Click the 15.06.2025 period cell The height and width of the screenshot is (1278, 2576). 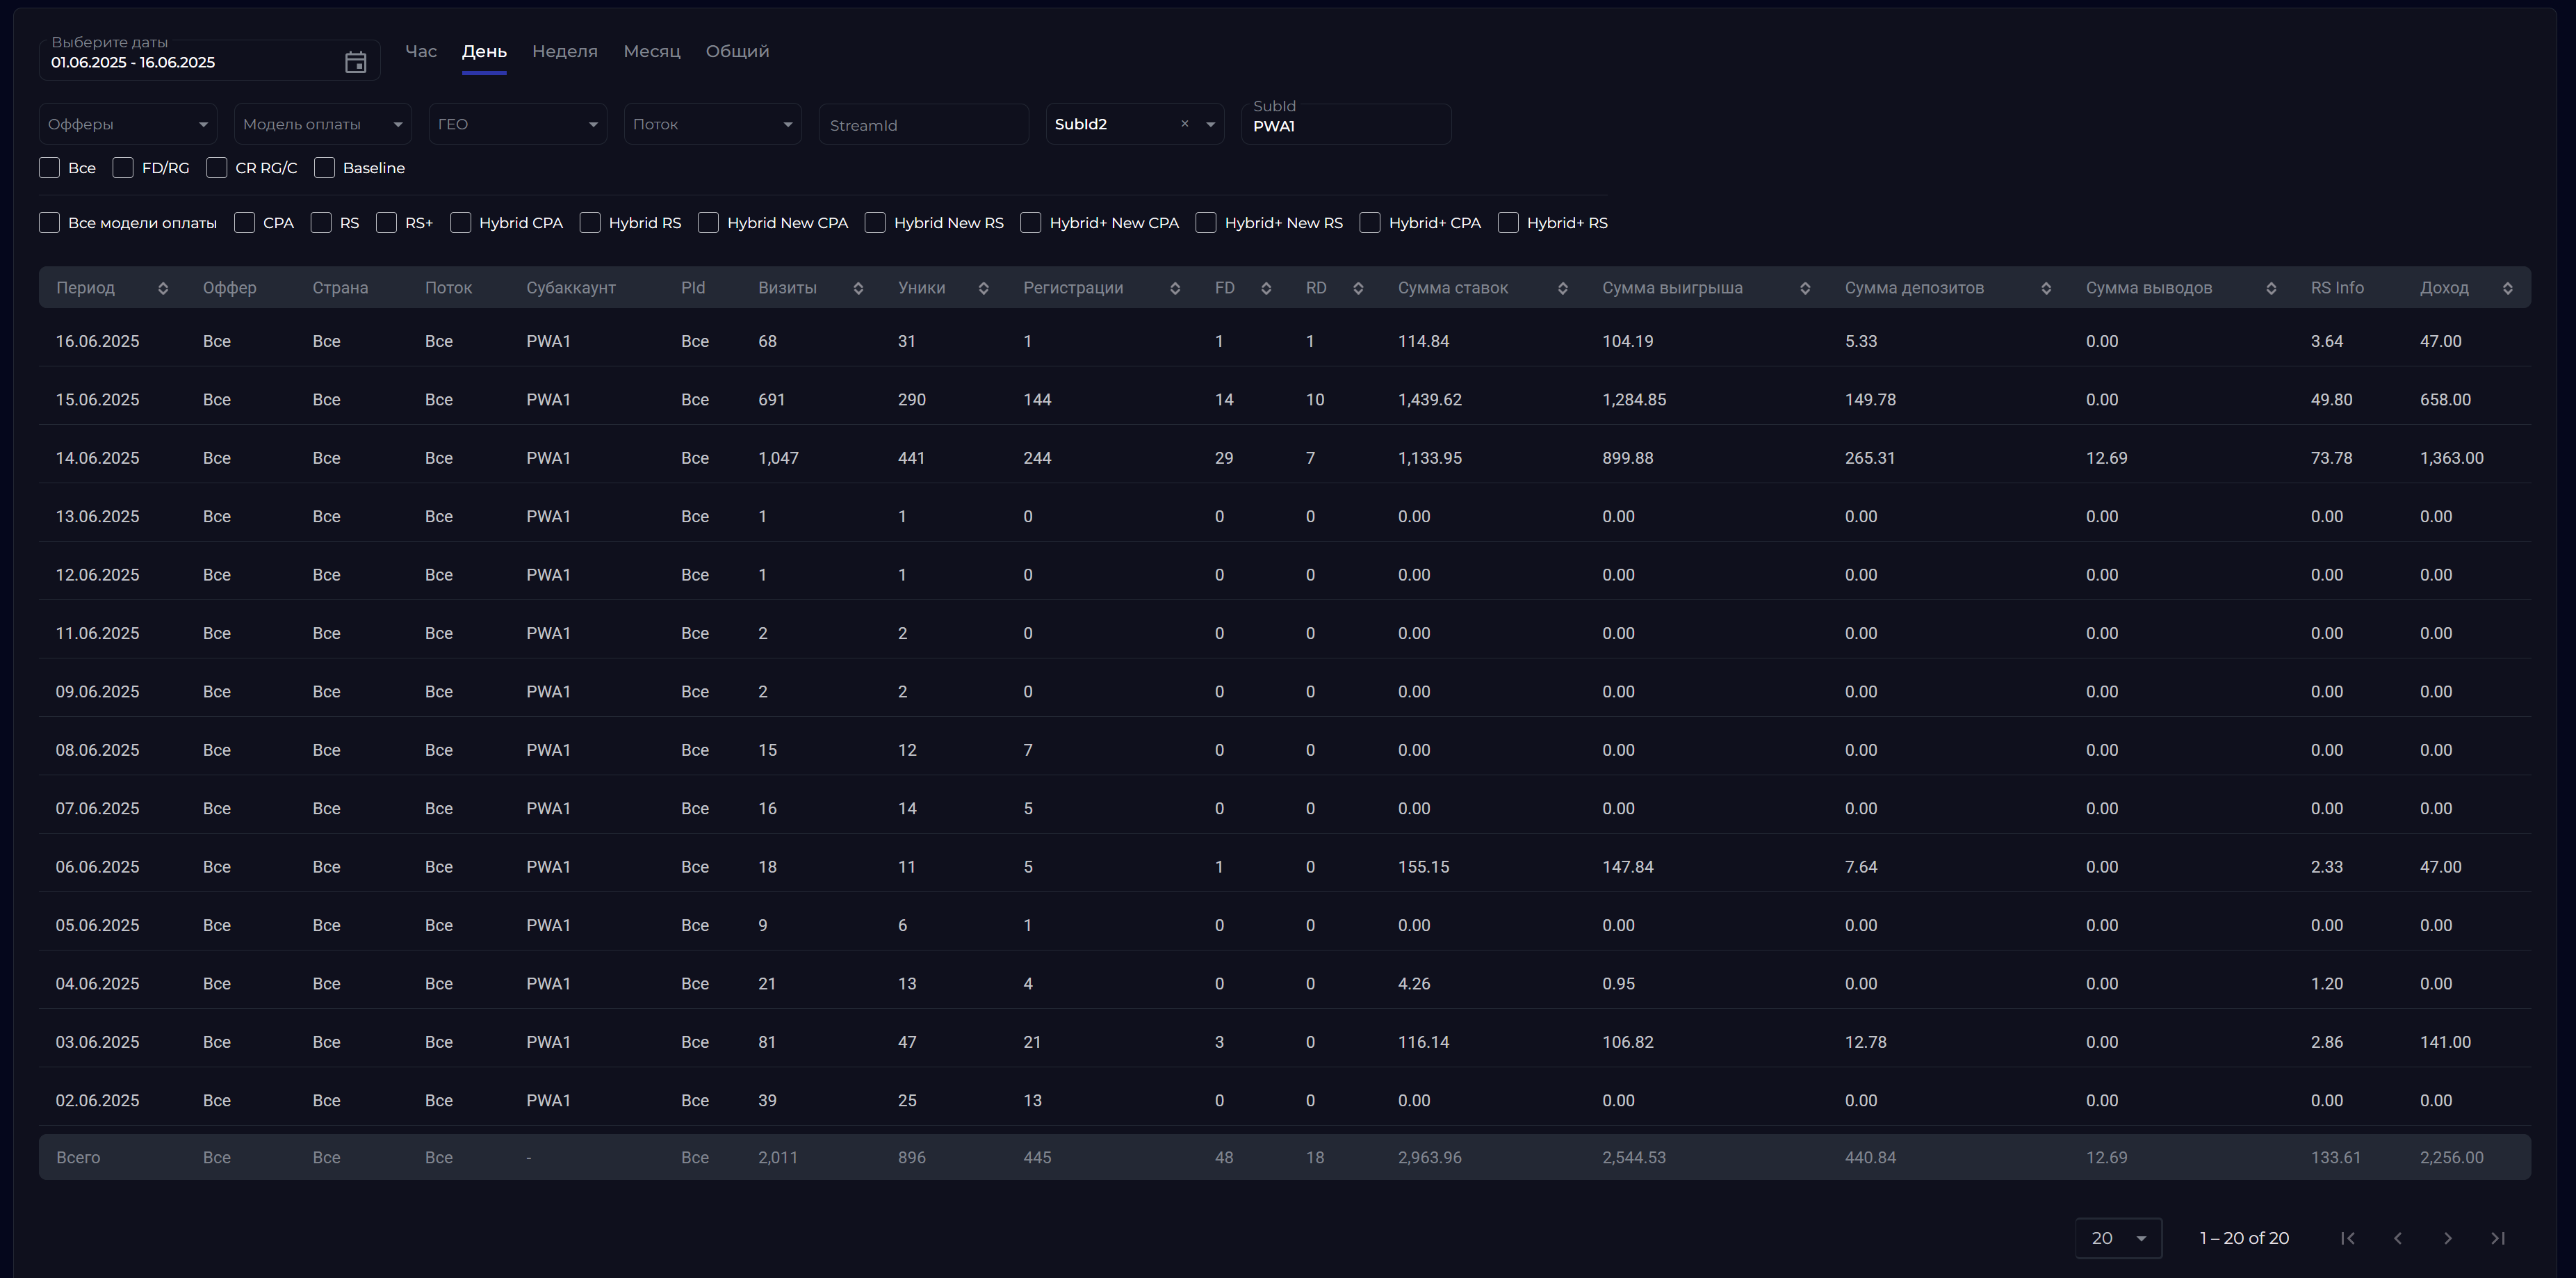tap(98, 400)
